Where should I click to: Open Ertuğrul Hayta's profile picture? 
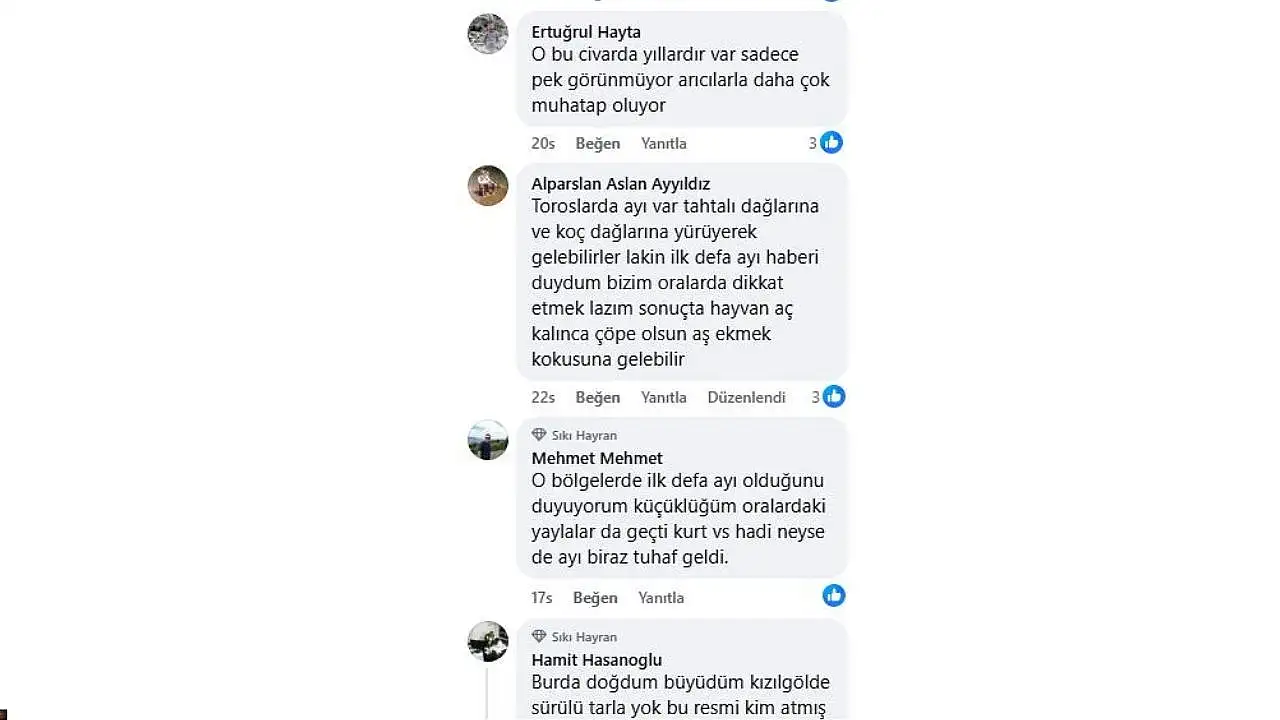pos(488,34)
